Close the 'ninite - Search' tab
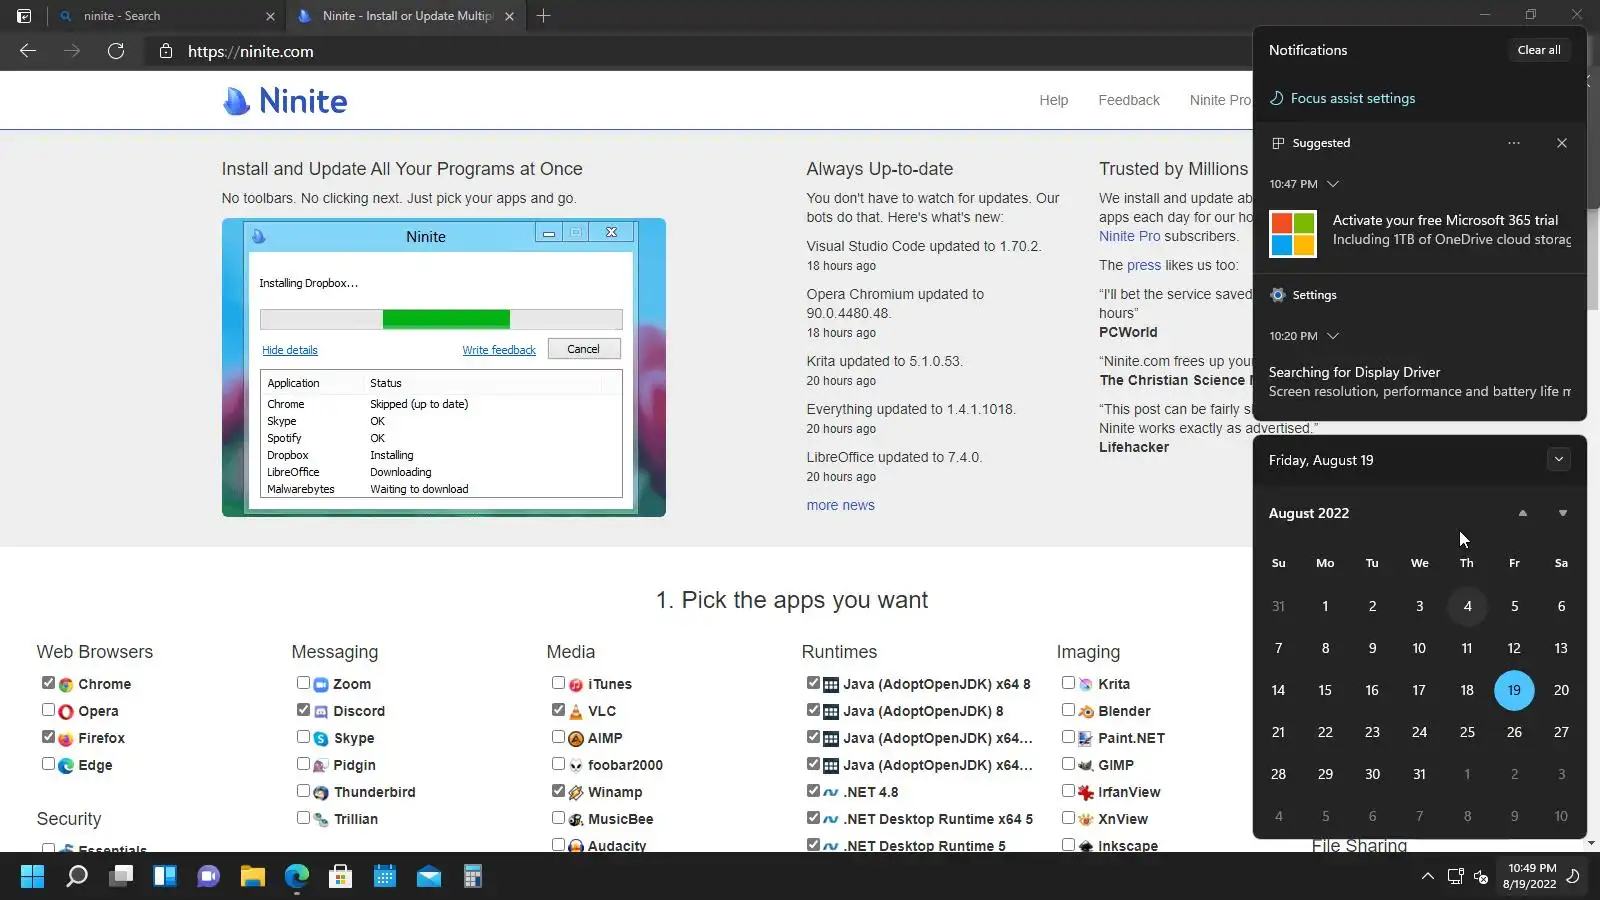 (x=270, y=16)
